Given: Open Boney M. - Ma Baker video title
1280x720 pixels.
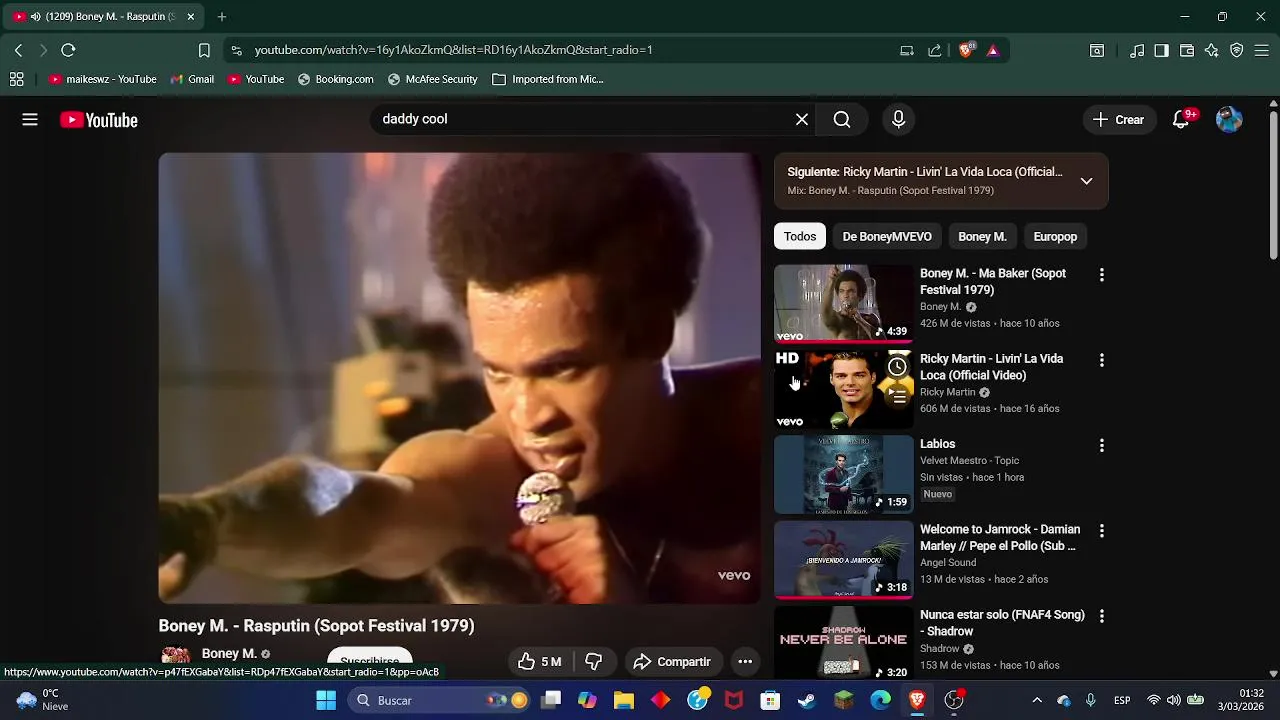Looking at the screenshot, I should point(993,282).
